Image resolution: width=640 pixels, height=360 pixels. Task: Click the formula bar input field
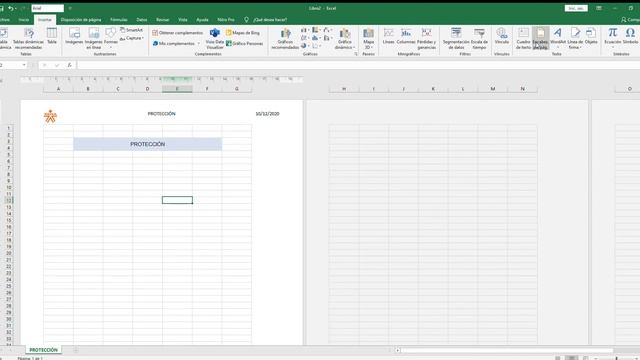[358, 65]
